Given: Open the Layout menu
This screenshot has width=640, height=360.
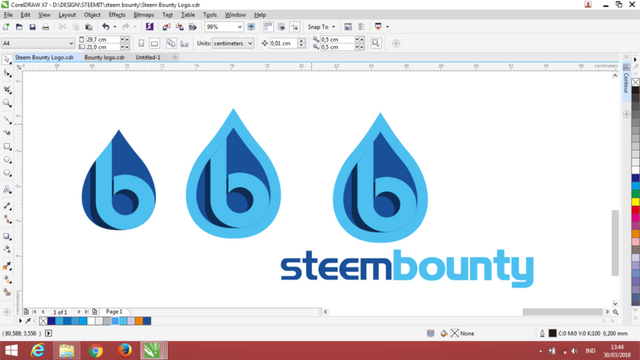Looking at the screenshot, I should [x=67, y=15].
